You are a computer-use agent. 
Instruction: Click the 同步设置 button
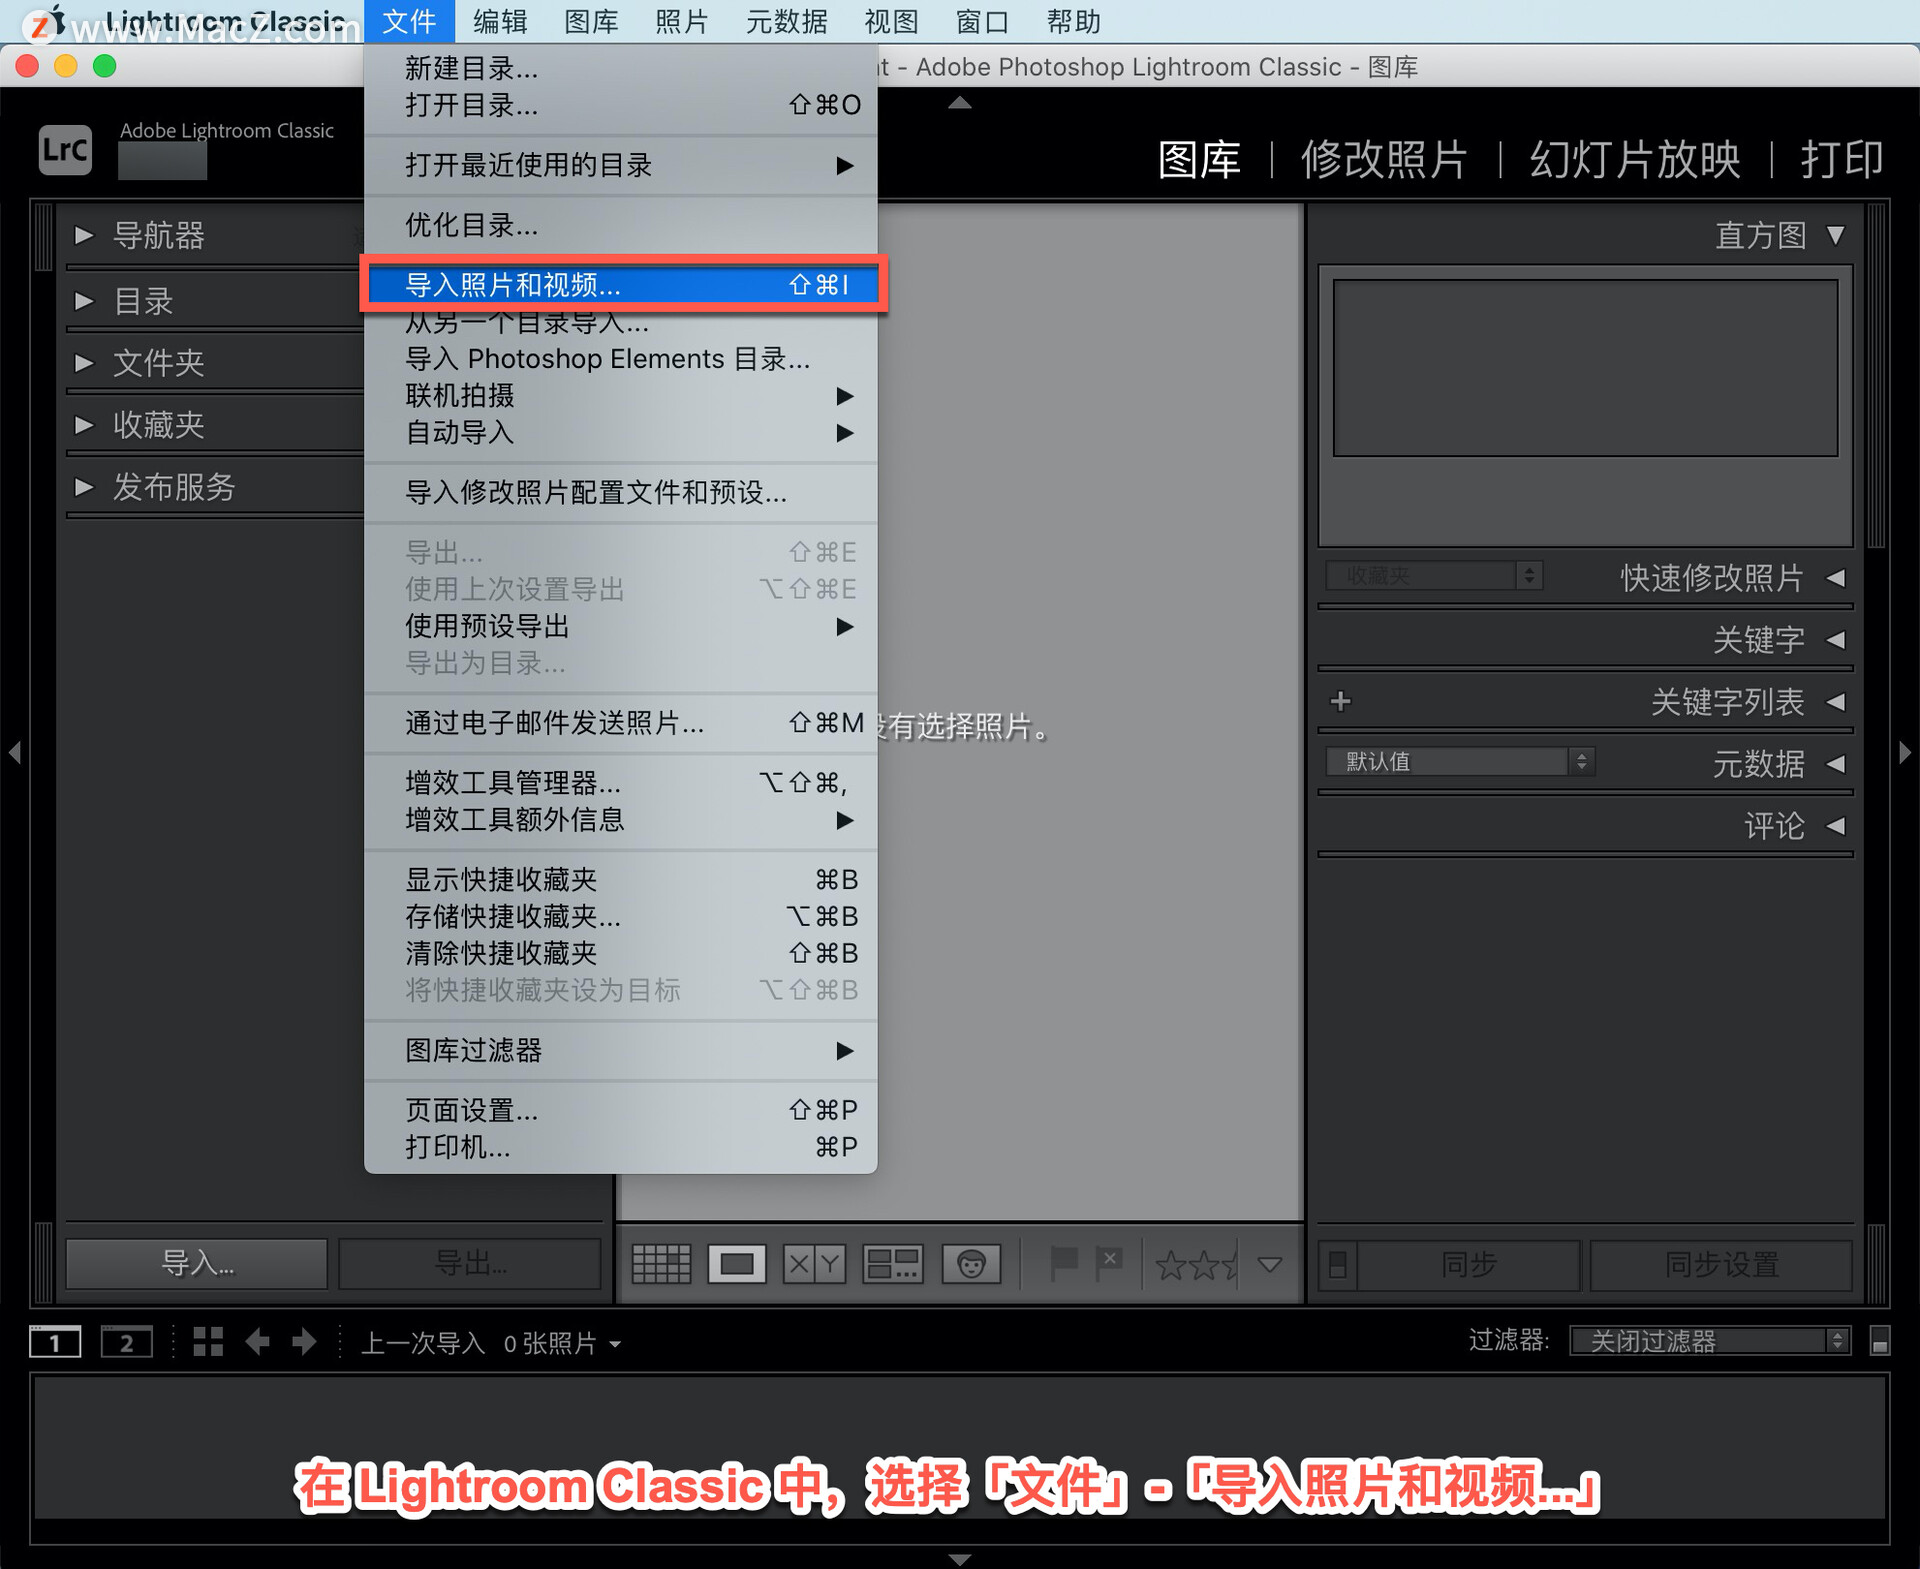coord(1721,1265)
